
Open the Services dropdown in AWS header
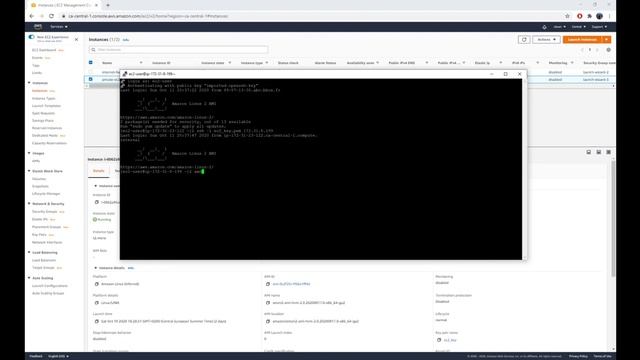point(59,27)
